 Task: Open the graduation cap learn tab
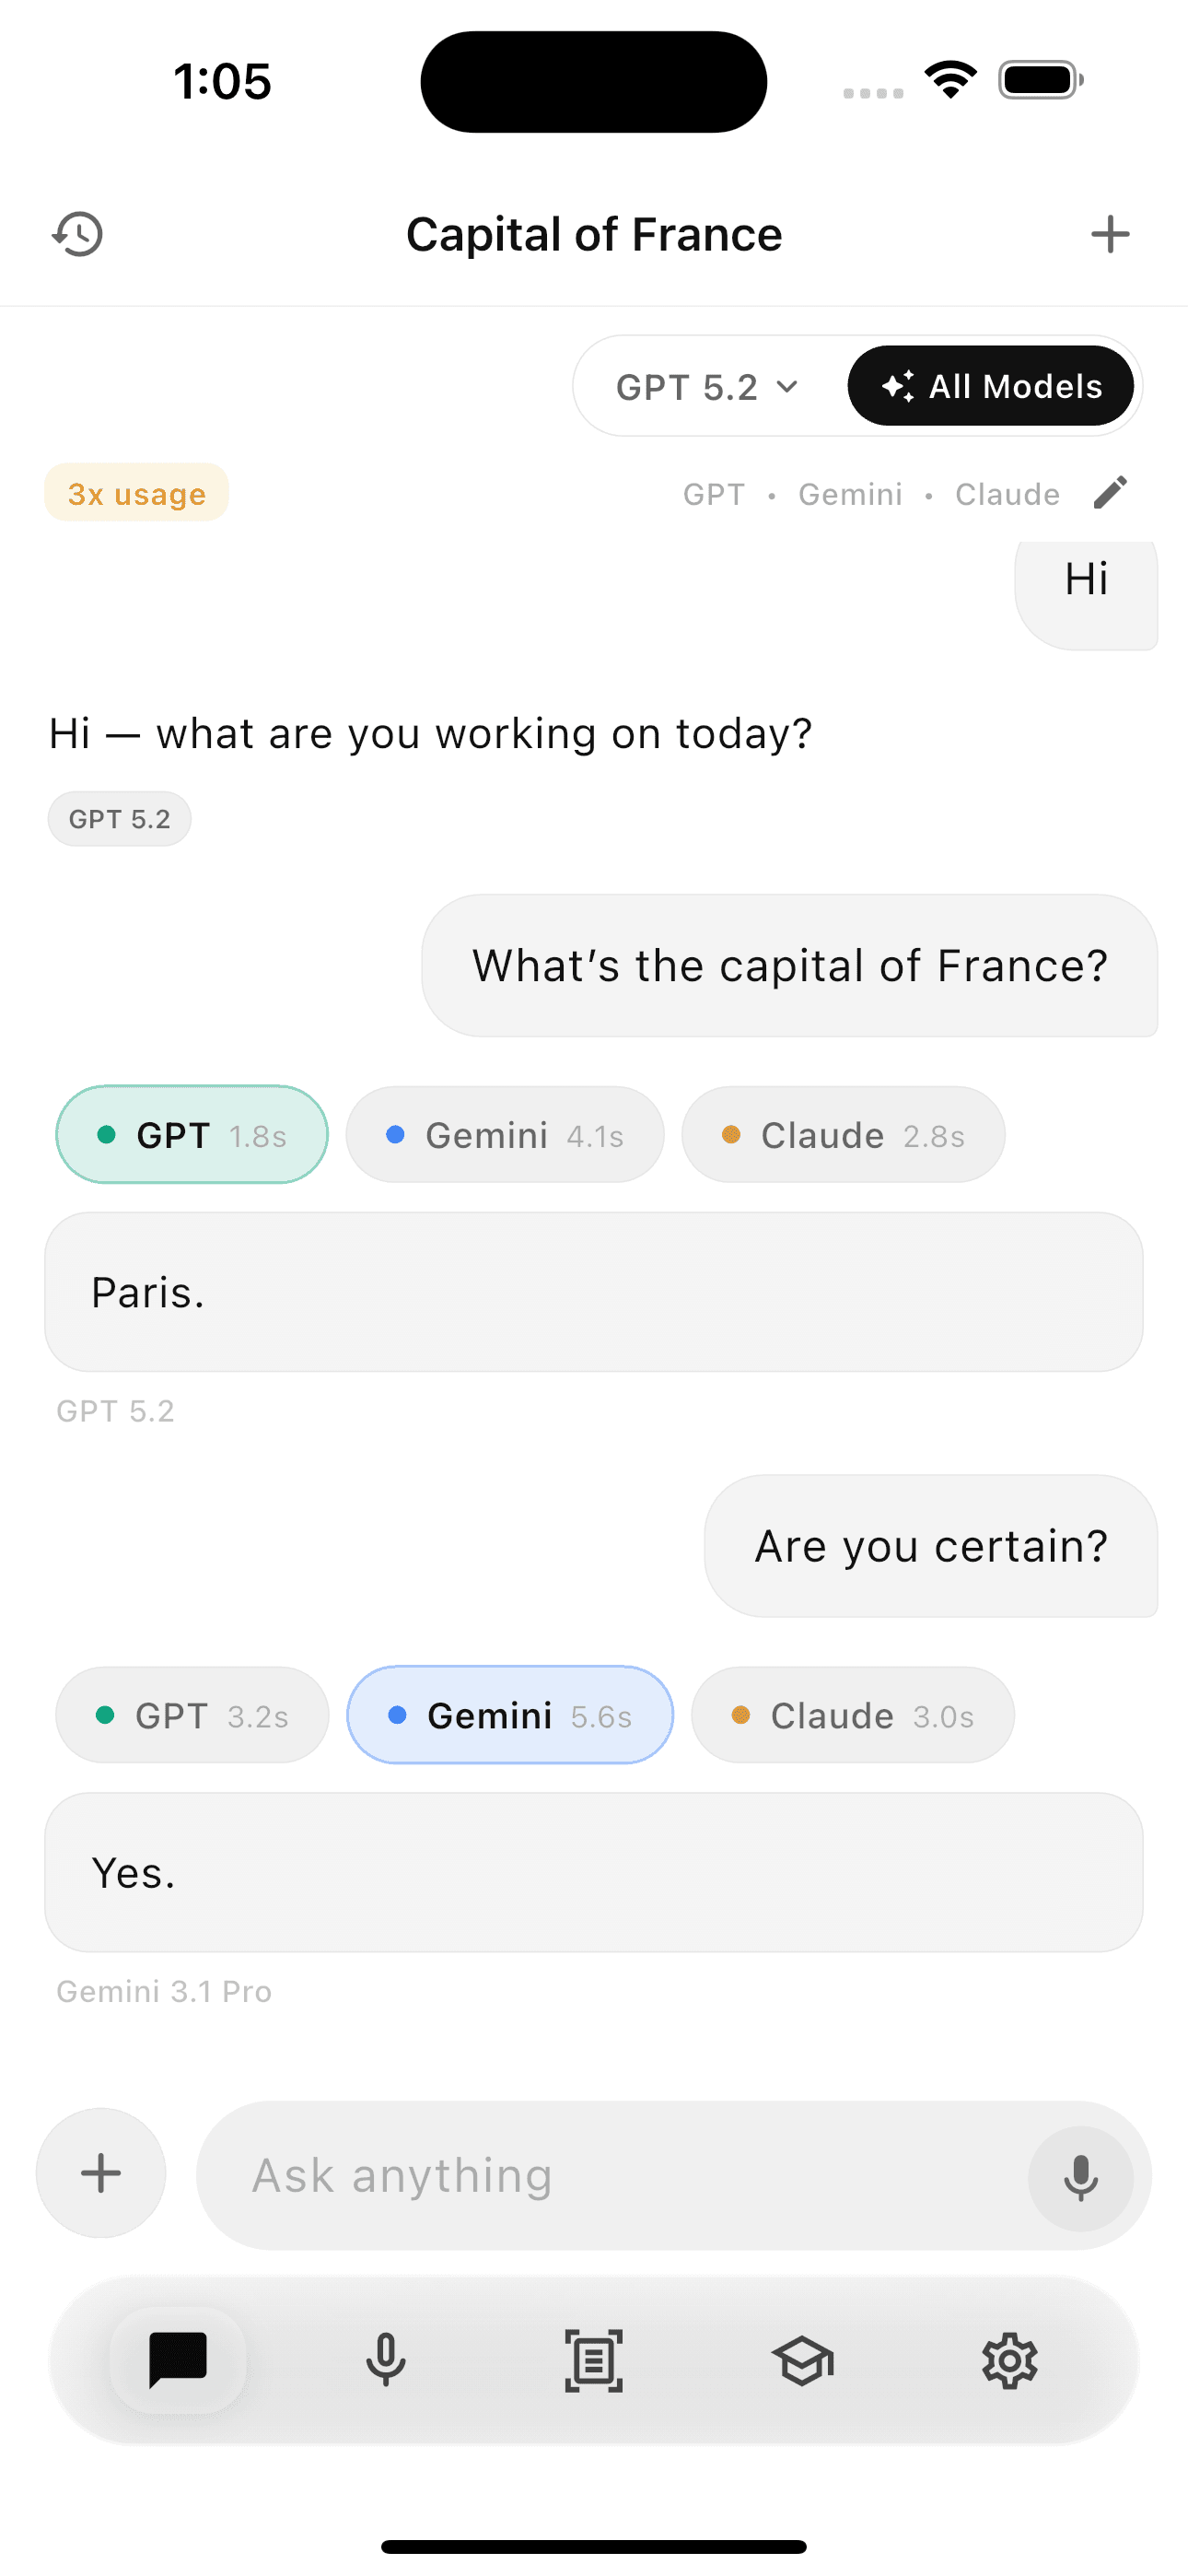pyautogui.click(x=802, y=2360)
